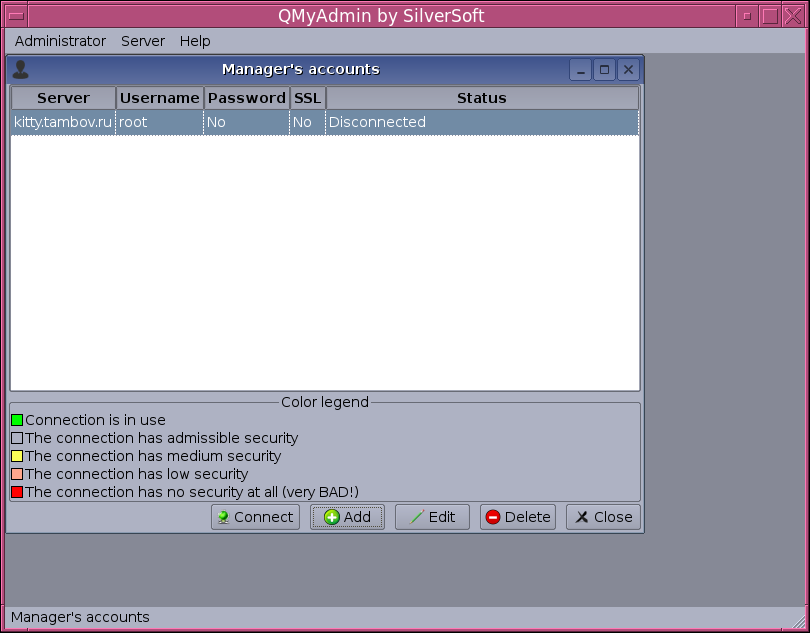Open the Help menu
The image size is (810, 633).
coord(195,41)
